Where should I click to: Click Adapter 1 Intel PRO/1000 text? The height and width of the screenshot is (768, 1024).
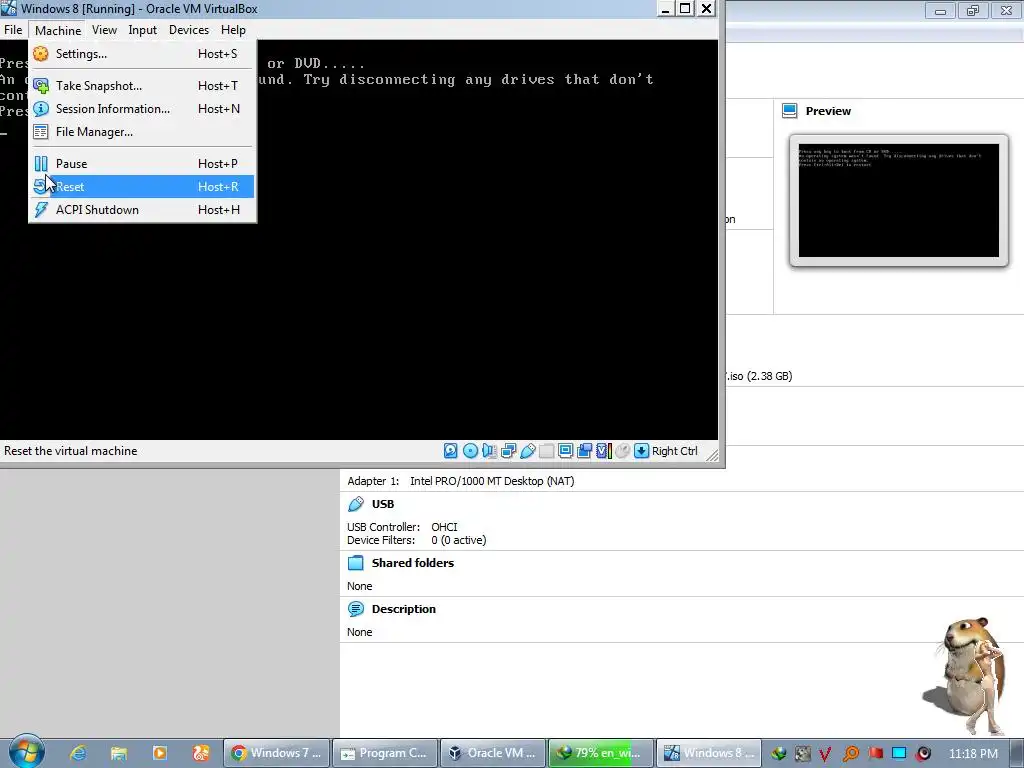pos(460,481)
